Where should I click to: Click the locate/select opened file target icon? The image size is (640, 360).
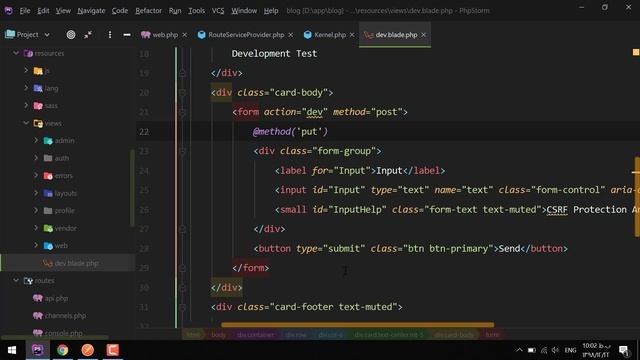pos(71,35)
